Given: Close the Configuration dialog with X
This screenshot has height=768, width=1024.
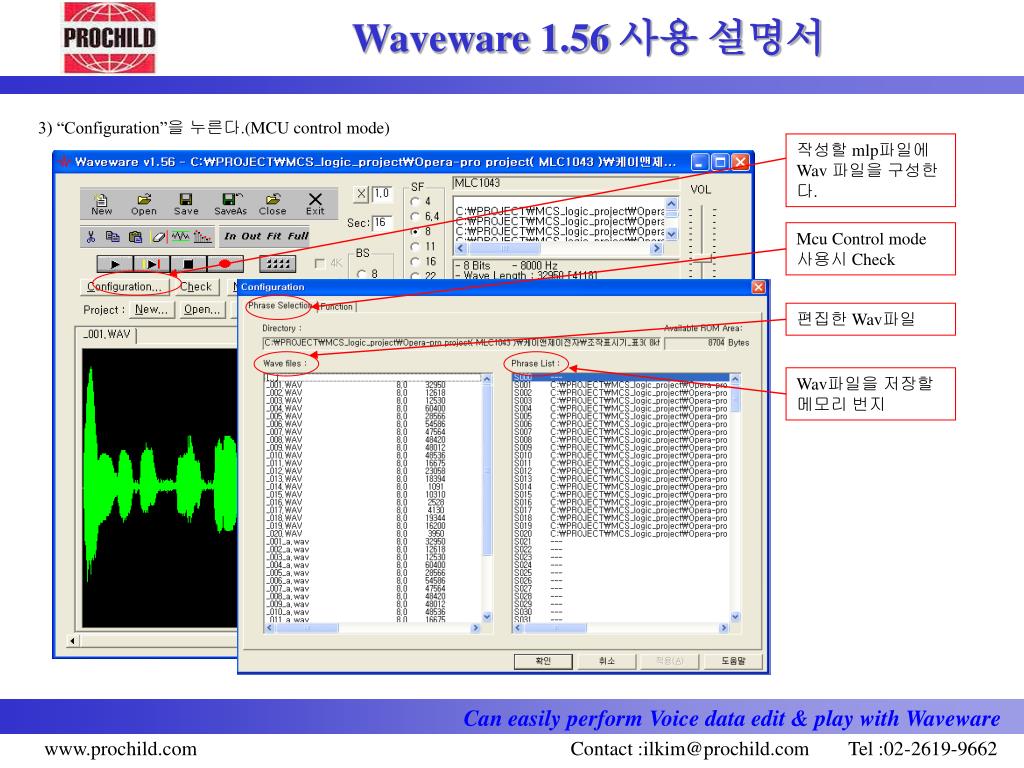Looking at the screenshot, I should tap(758, 287).
